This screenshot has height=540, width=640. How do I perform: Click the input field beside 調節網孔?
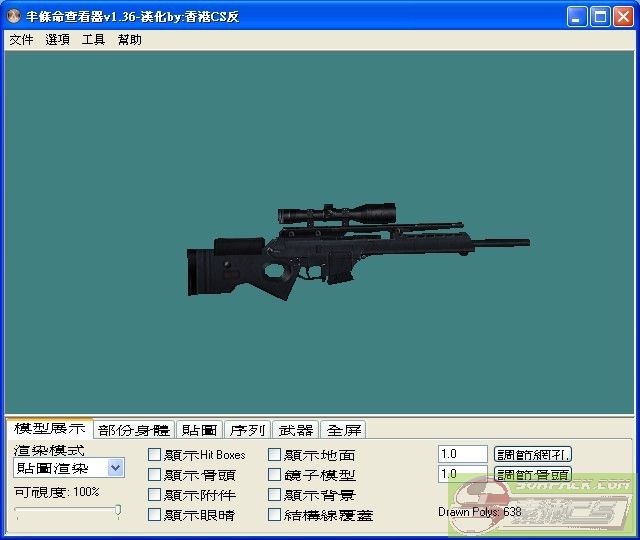tap(462, 454)
